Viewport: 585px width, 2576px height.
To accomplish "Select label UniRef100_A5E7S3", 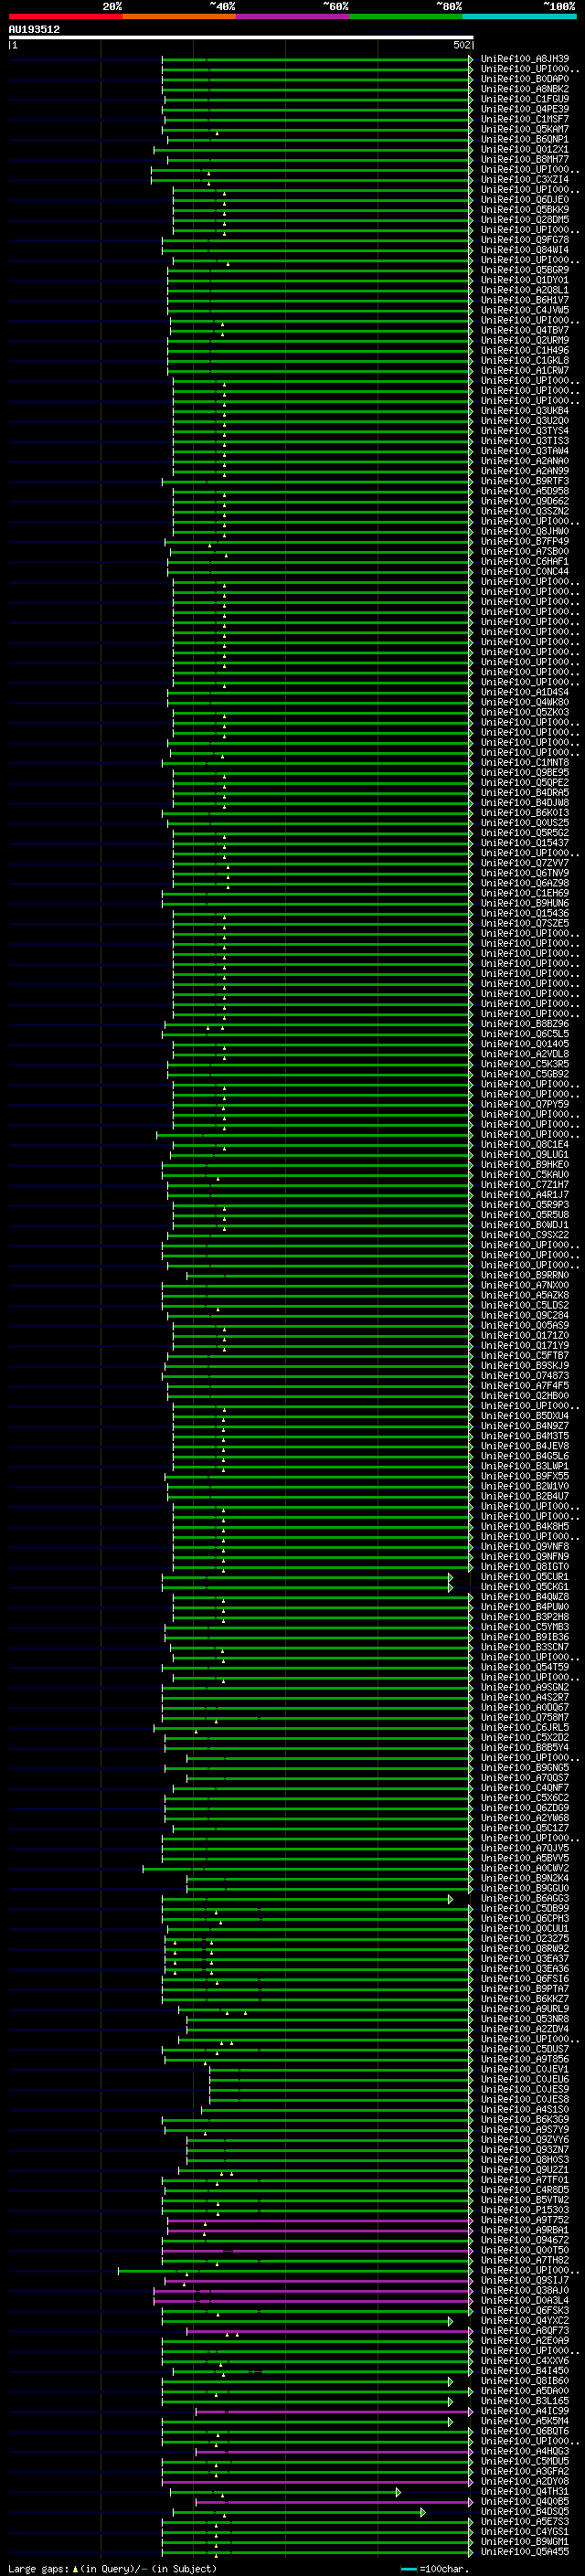I will 525,2522.
